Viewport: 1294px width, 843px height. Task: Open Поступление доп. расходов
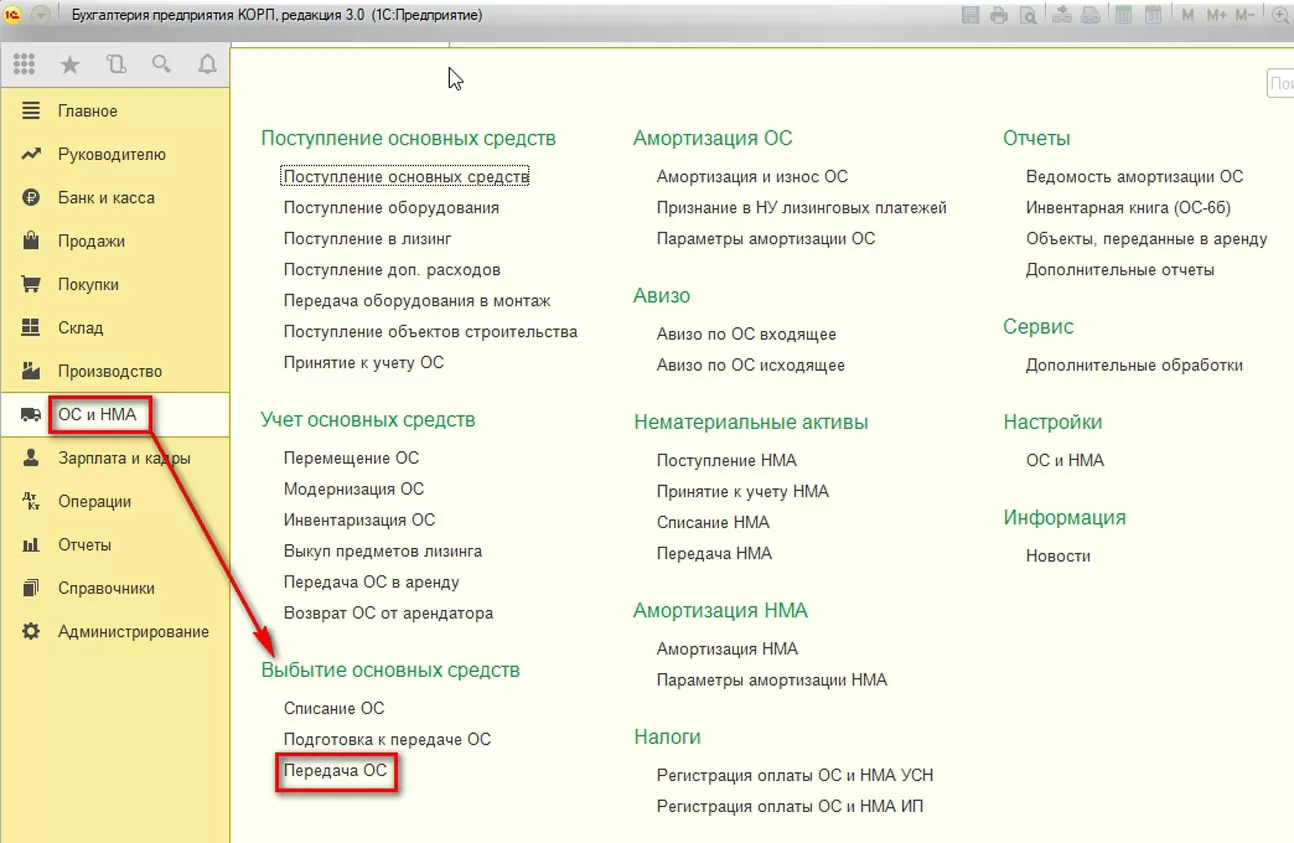tap(392, 270)
